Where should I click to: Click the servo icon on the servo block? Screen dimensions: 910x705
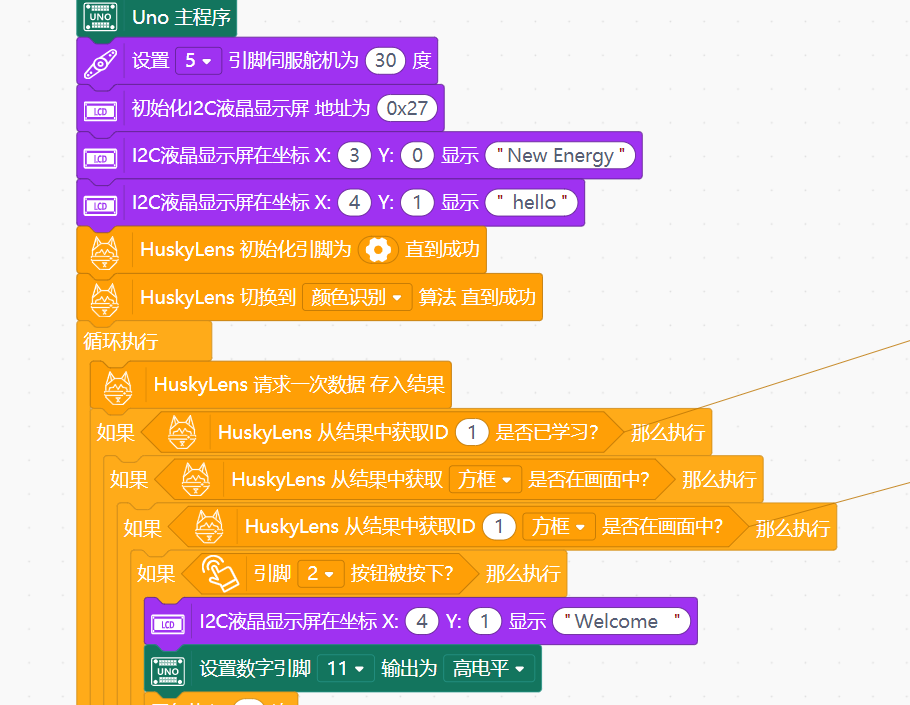click(x=100, y=62)
